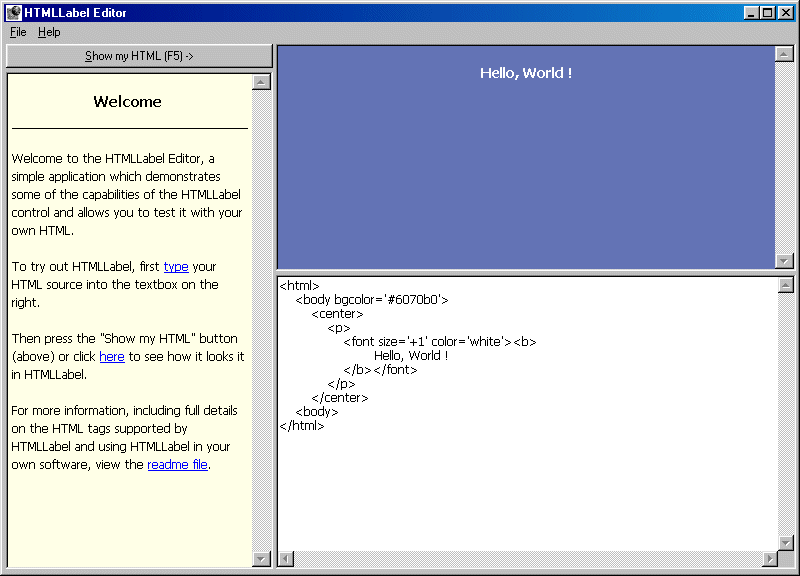Viewport: 800px width, 576px height.
Task: Click the closing </html> line in the editor
Action: point(302,426)
